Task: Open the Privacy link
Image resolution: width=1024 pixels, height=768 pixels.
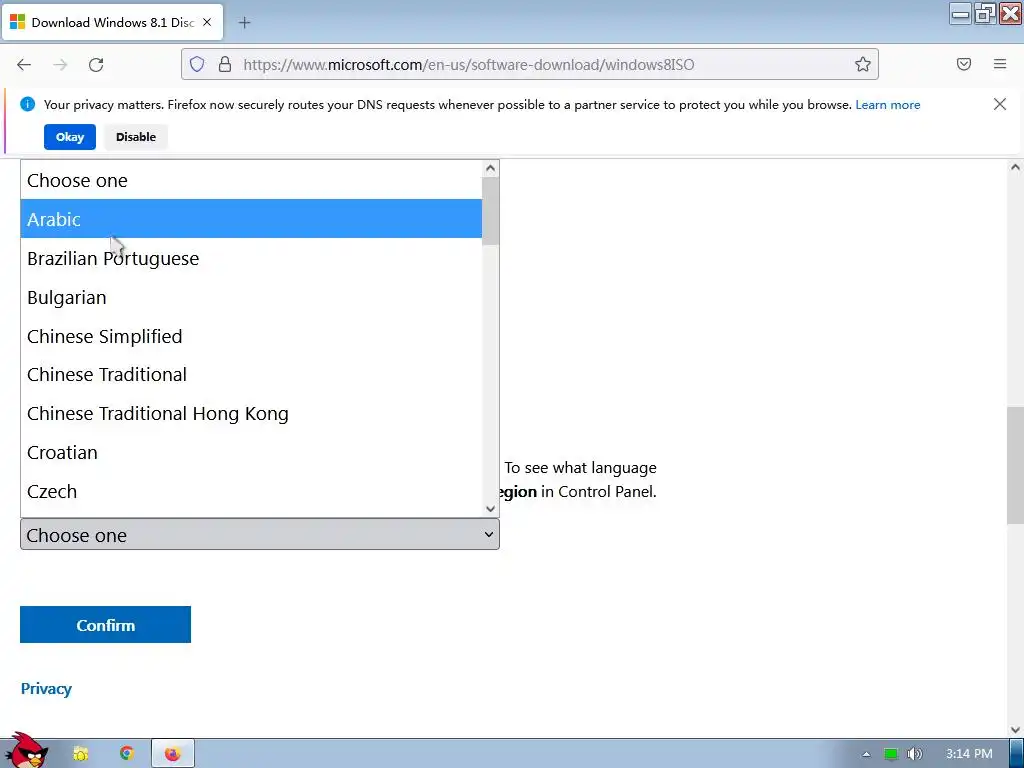Action: [46, 688]
